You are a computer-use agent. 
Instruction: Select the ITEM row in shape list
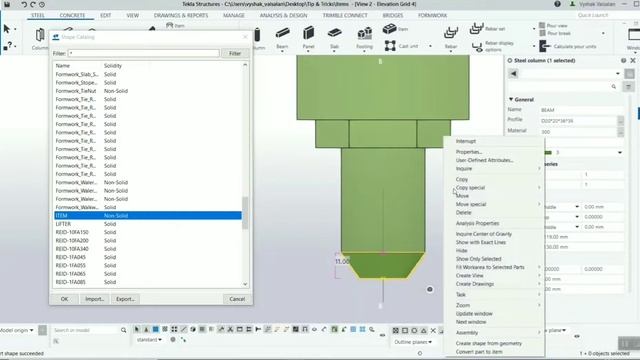click(x=148, y=216)
